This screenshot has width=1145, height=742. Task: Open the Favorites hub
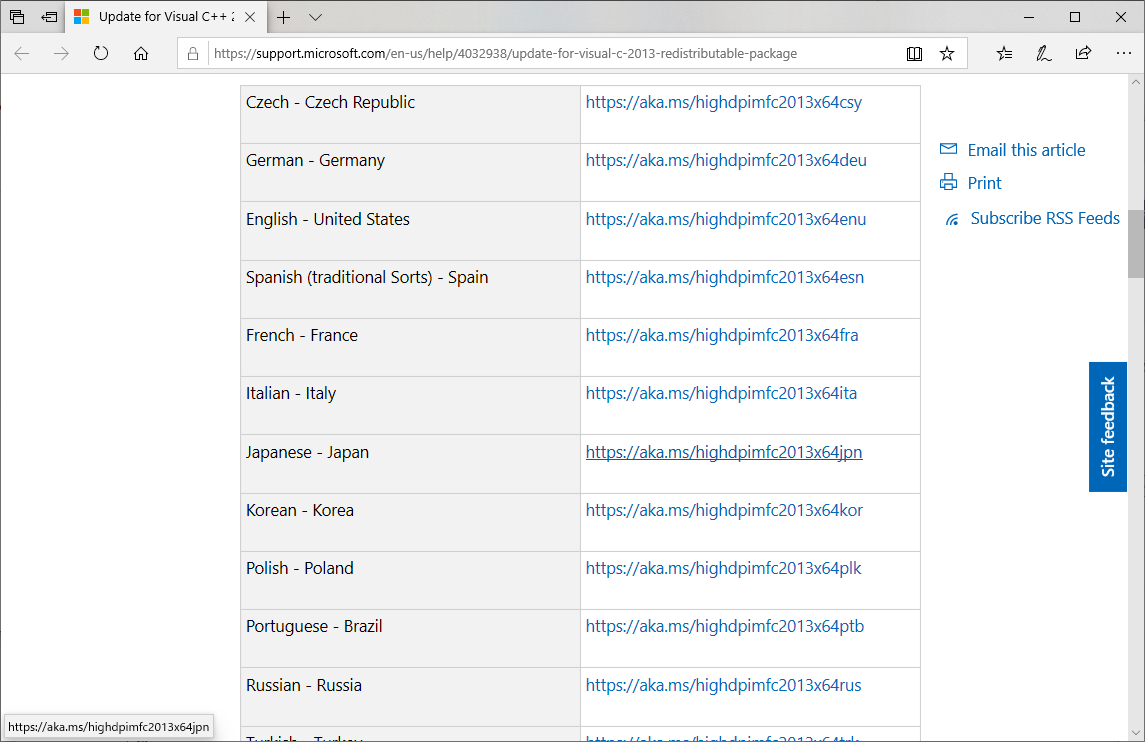point(1005,53)
